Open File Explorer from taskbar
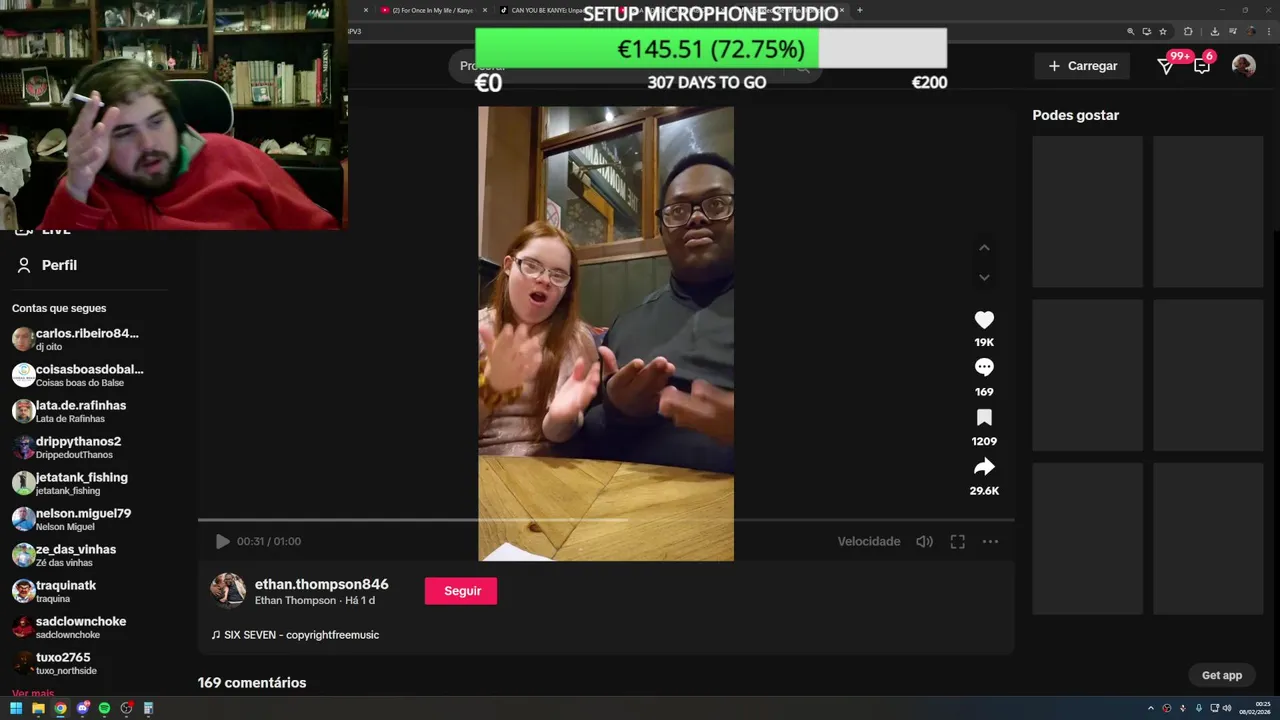 pos(38,708)
